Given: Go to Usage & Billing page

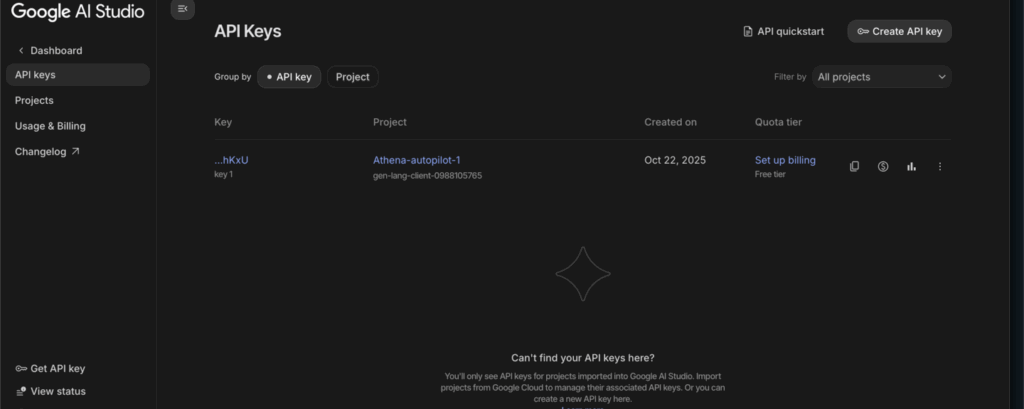Looking at the screenshot, I should click(x=50, y=127).
